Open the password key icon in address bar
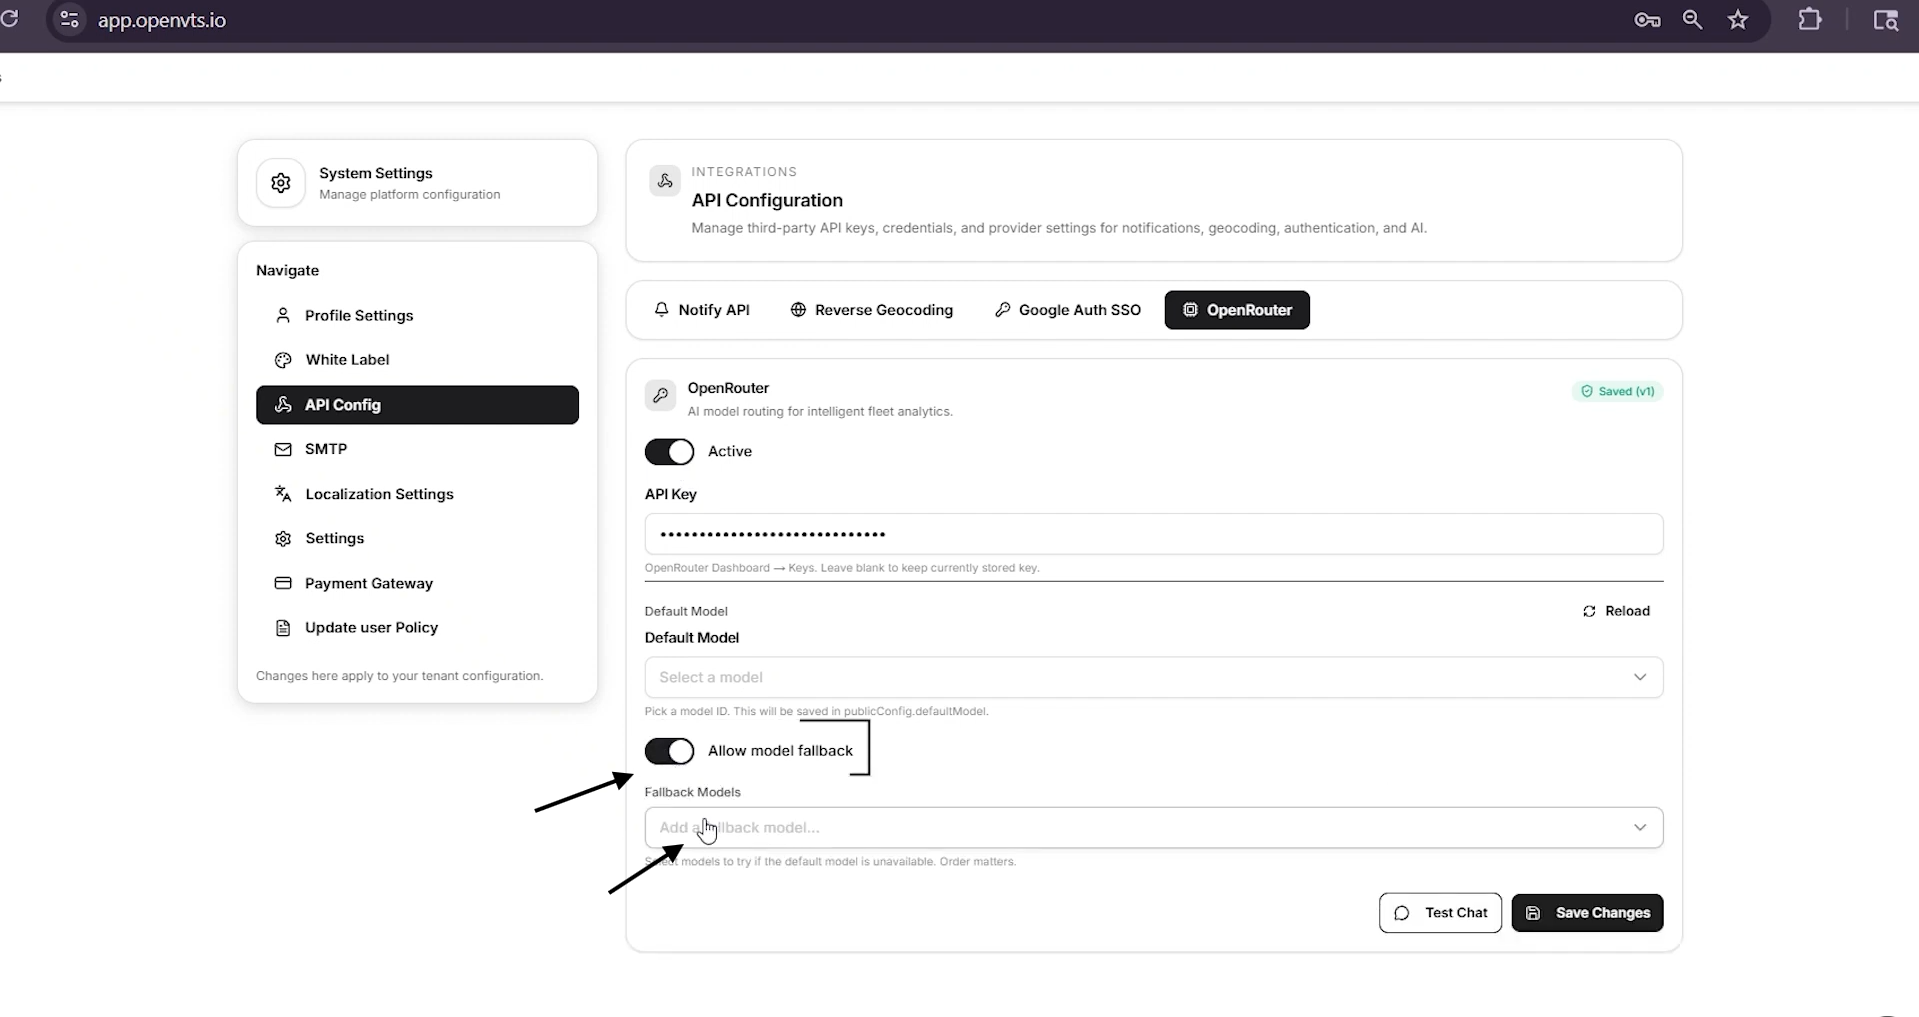This screenshot has height=1017, width=1919. [x=1647, y=20]
